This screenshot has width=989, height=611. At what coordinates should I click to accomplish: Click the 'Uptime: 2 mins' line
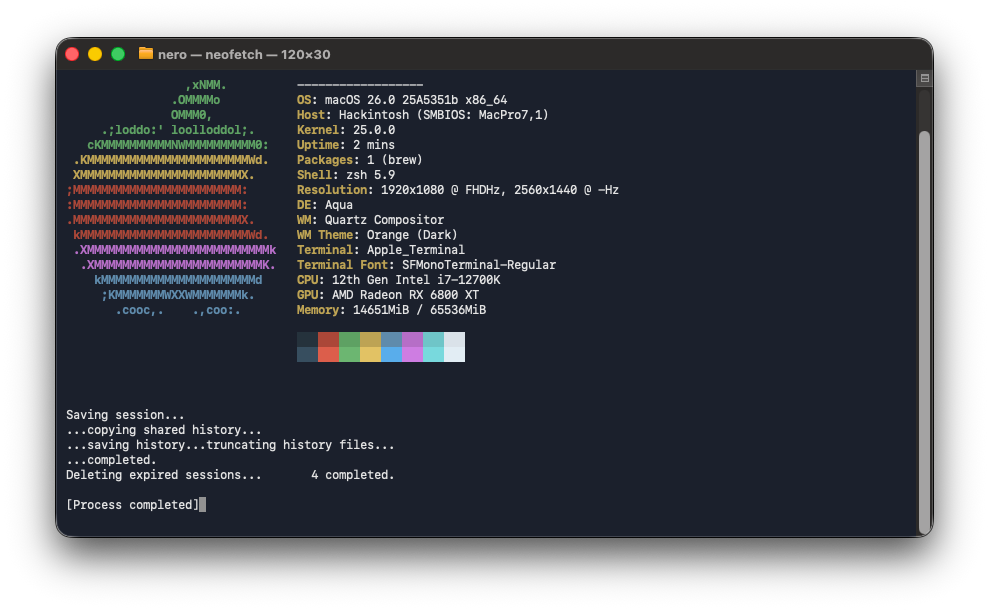[x=346, y=145]
